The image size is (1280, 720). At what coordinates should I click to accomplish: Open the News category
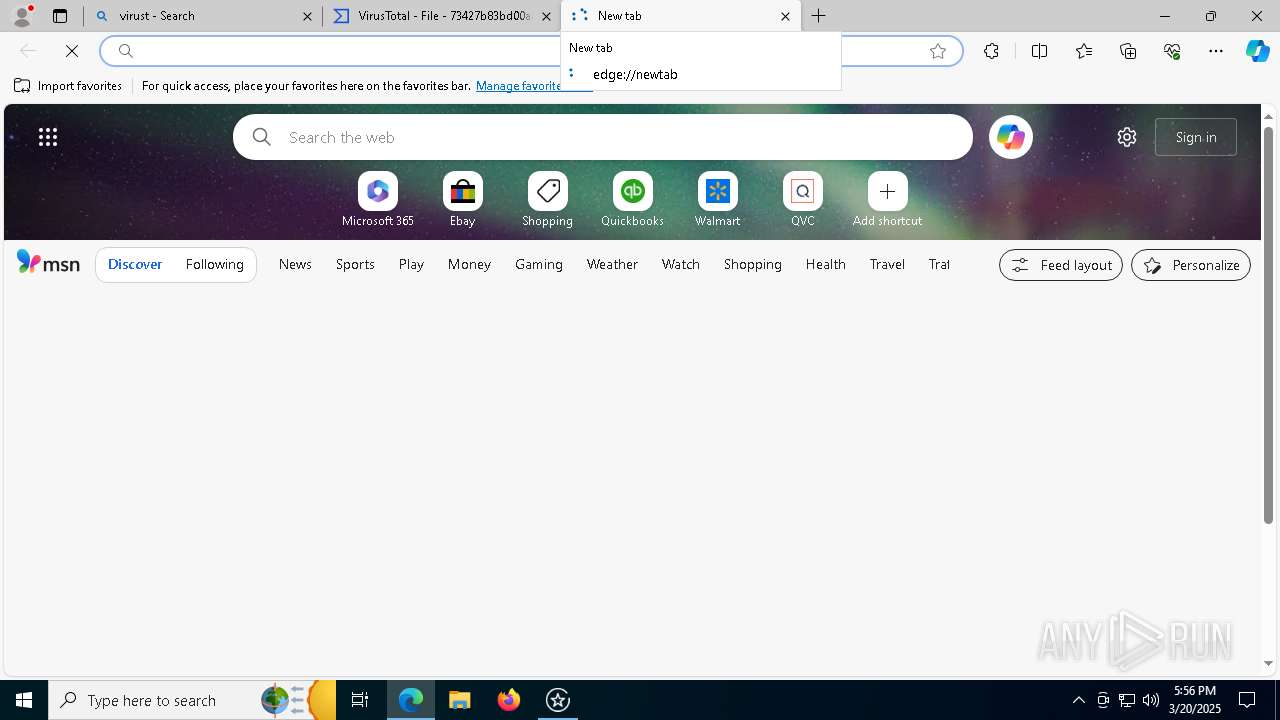click(295, 264)
